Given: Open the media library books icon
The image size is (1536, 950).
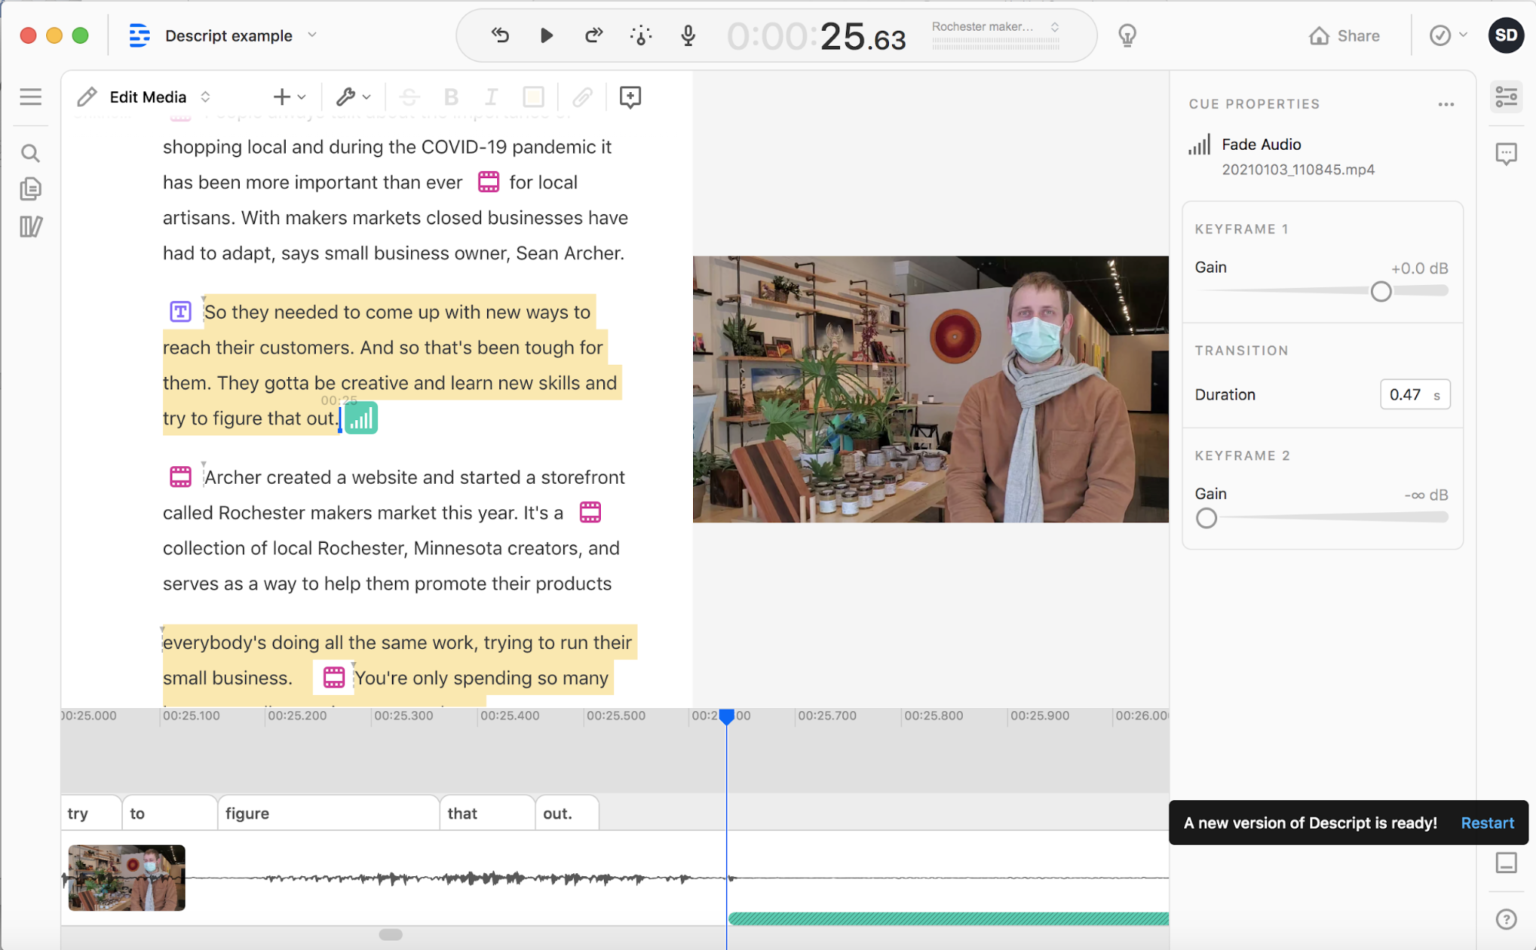Looking at the screenshot, I should [x=30, y=227].
